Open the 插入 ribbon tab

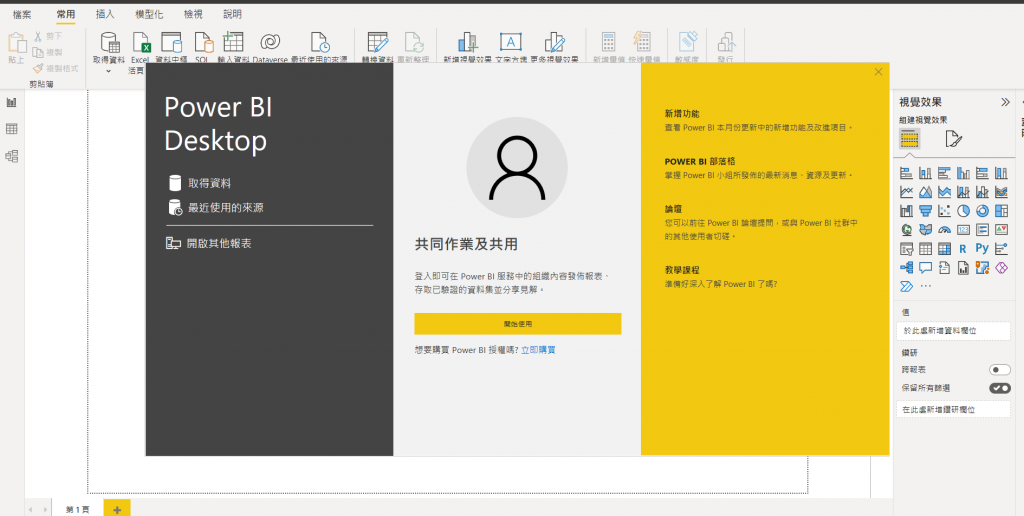(x=104, y=14)
